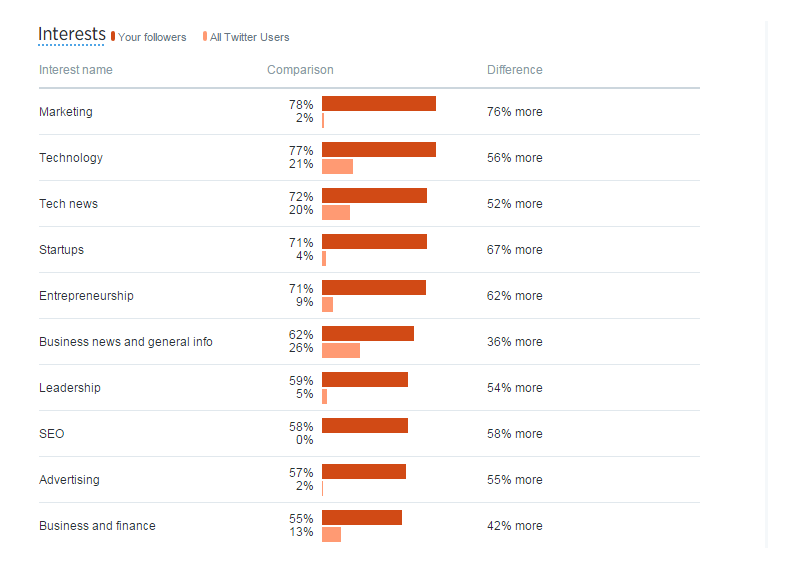Click the Technology 21% all-users bar
792x574 pixels.
[337, 166]
